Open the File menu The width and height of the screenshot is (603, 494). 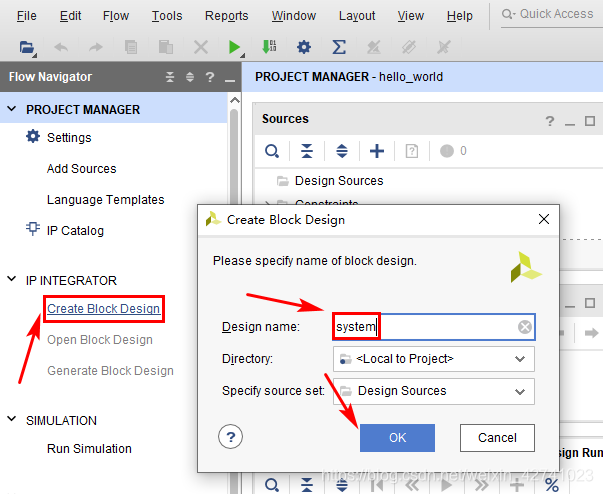[x=27, y=16]
